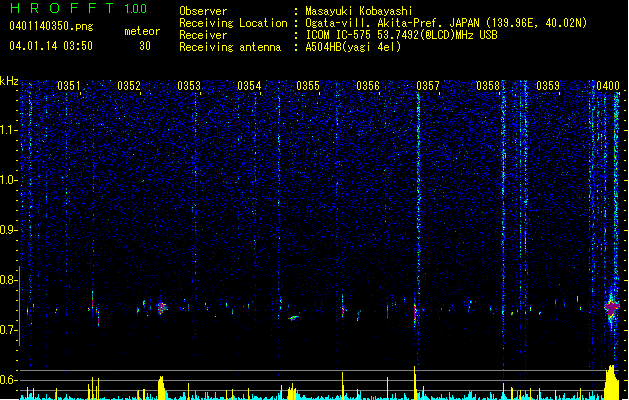Click the 'Receiving antenna' label
This screenshot has width=629, height=400.
coord(230,47)
